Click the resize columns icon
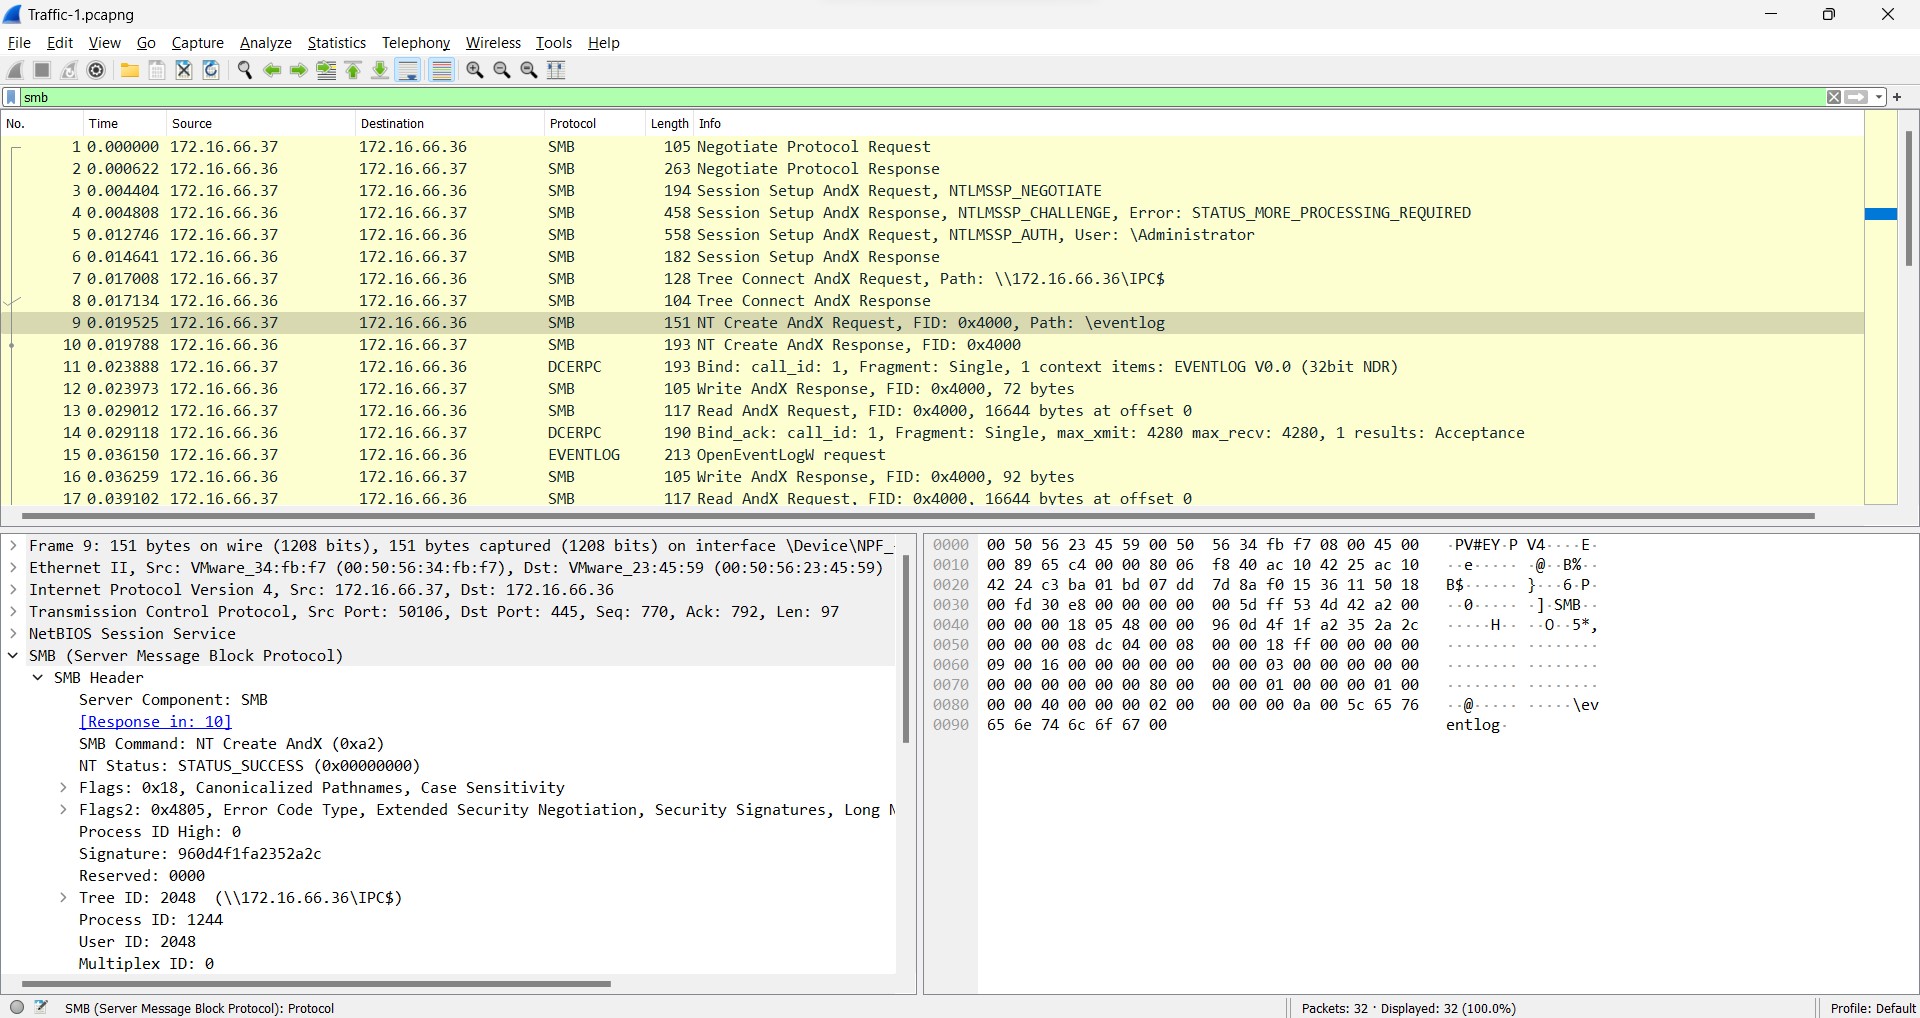1920x1018 pixels. (x=557, y=70)
